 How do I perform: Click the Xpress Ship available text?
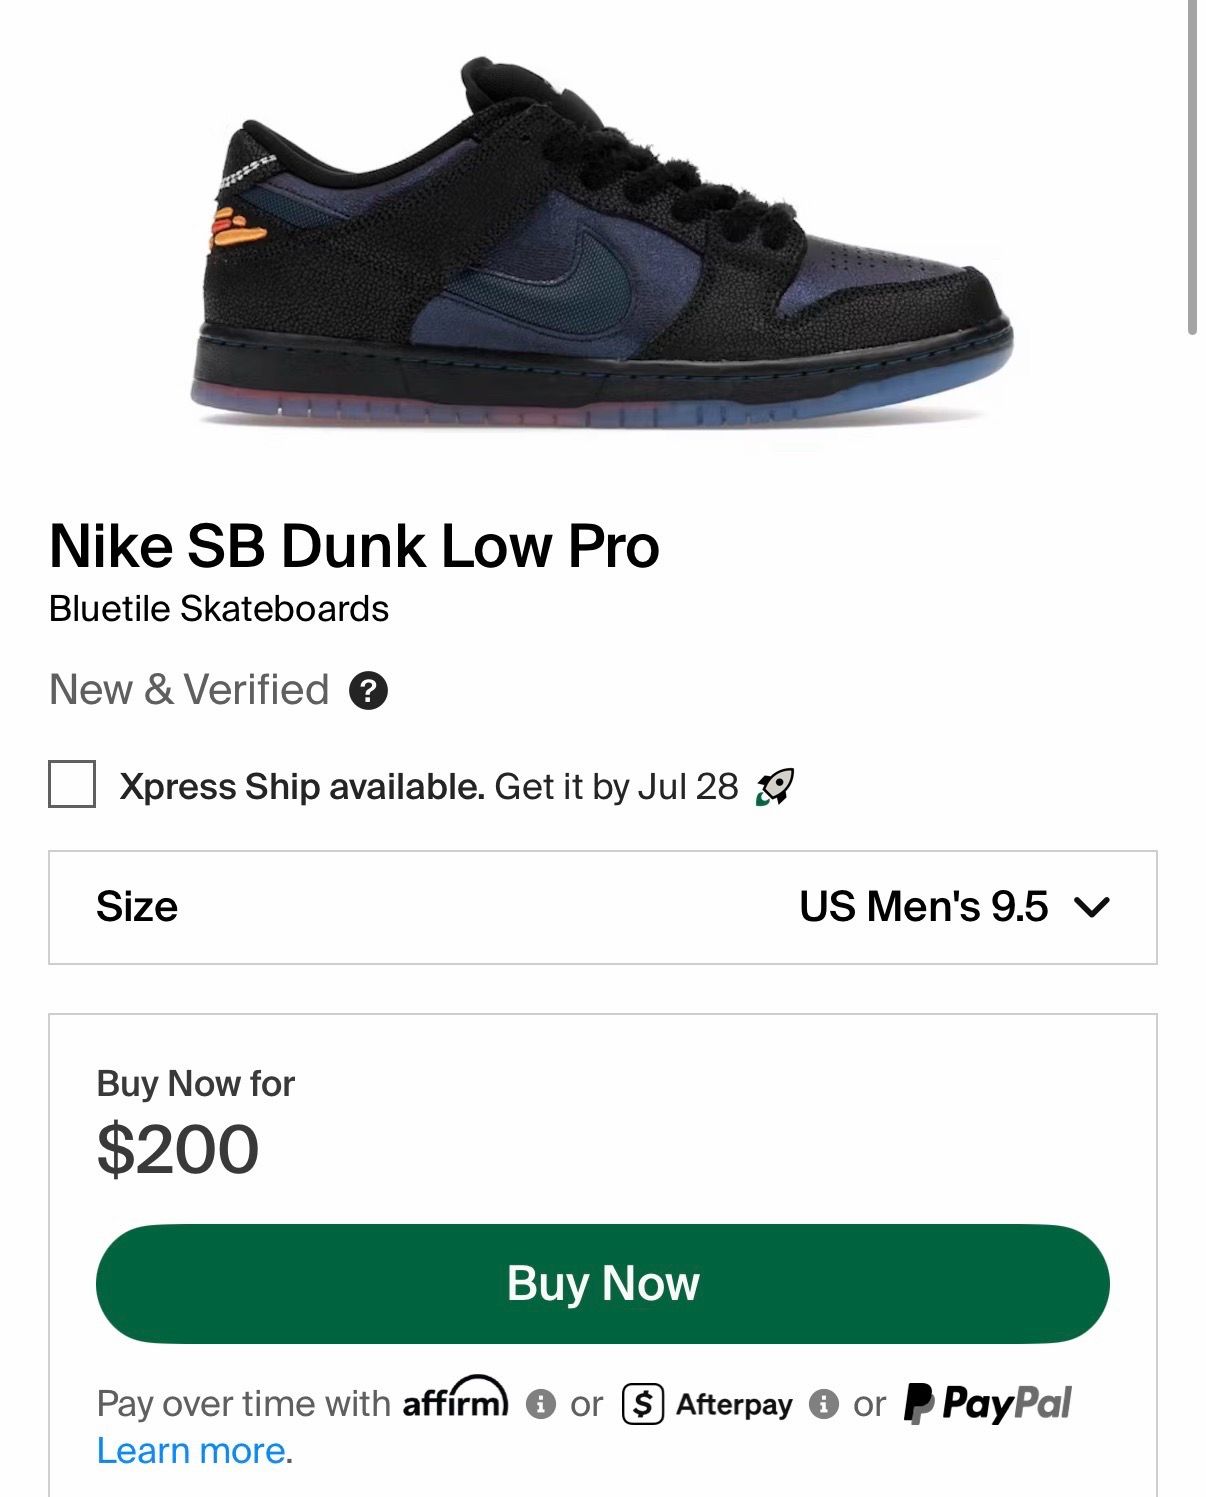(302, 787)
